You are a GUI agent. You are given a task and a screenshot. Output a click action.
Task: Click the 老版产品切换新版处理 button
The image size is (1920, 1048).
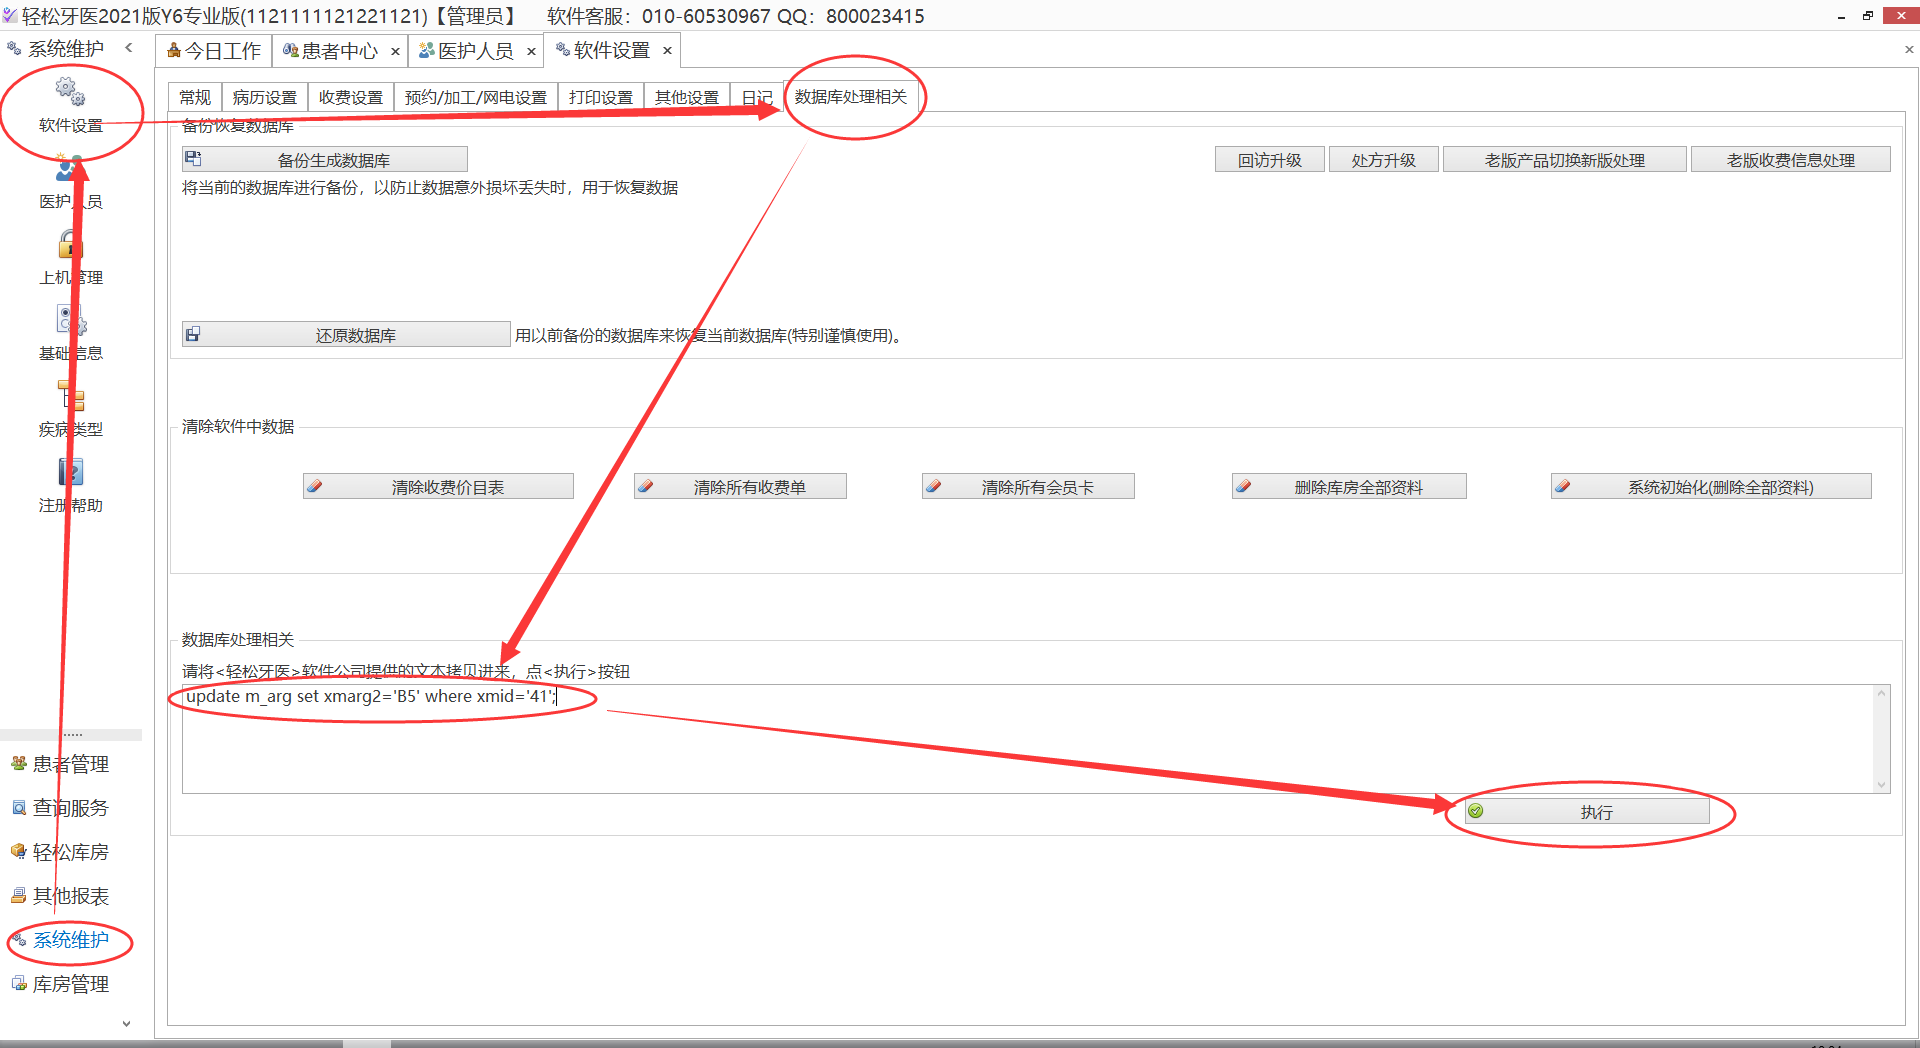click(1565, 160)
